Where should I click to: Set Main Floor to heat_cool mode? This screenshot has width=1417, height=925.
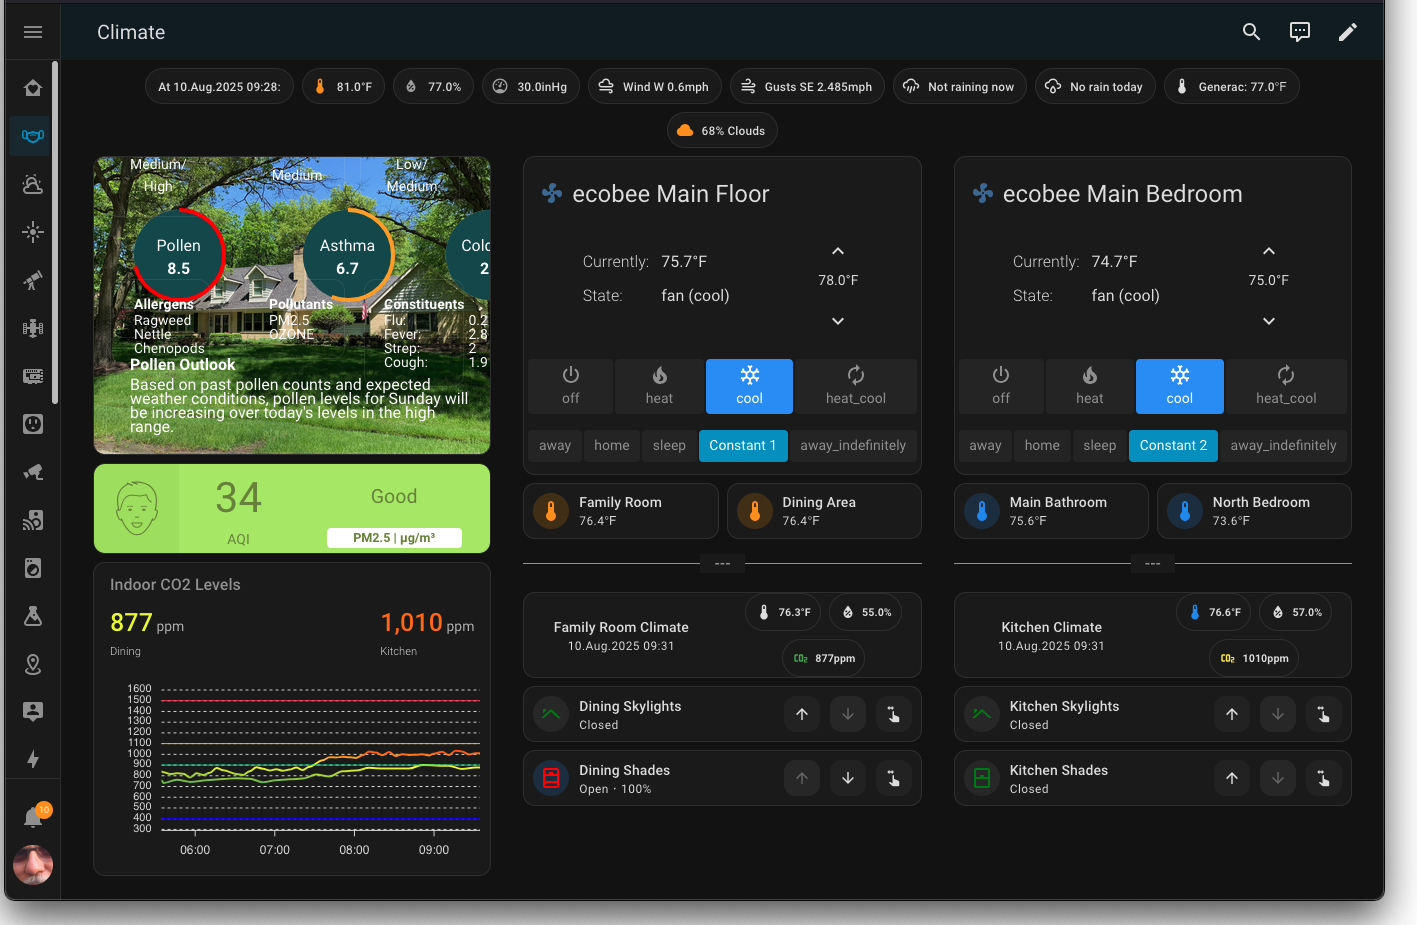pos(856,386)
